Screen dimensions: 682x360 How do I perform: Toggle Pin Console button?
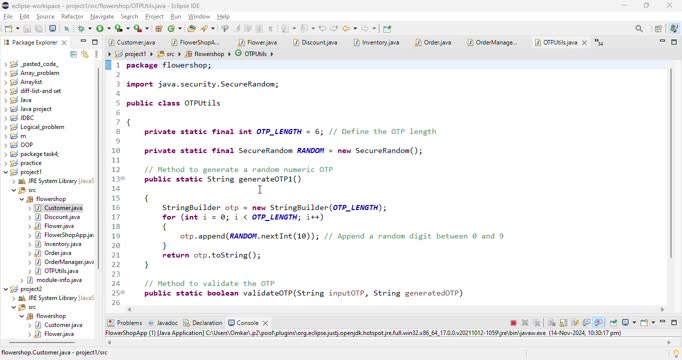(x=613, y=323)
